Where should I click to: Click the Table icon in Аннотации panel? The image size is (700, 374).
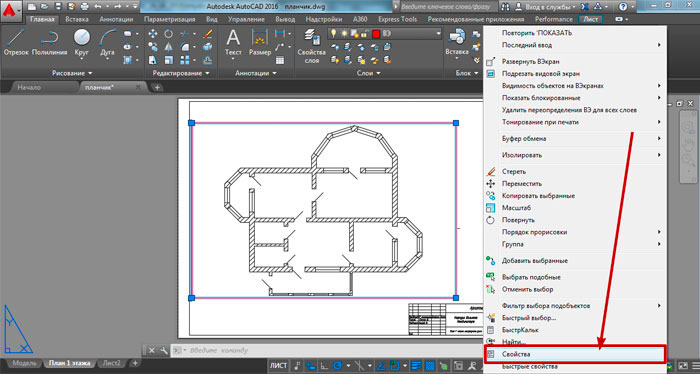coord(280,60)
